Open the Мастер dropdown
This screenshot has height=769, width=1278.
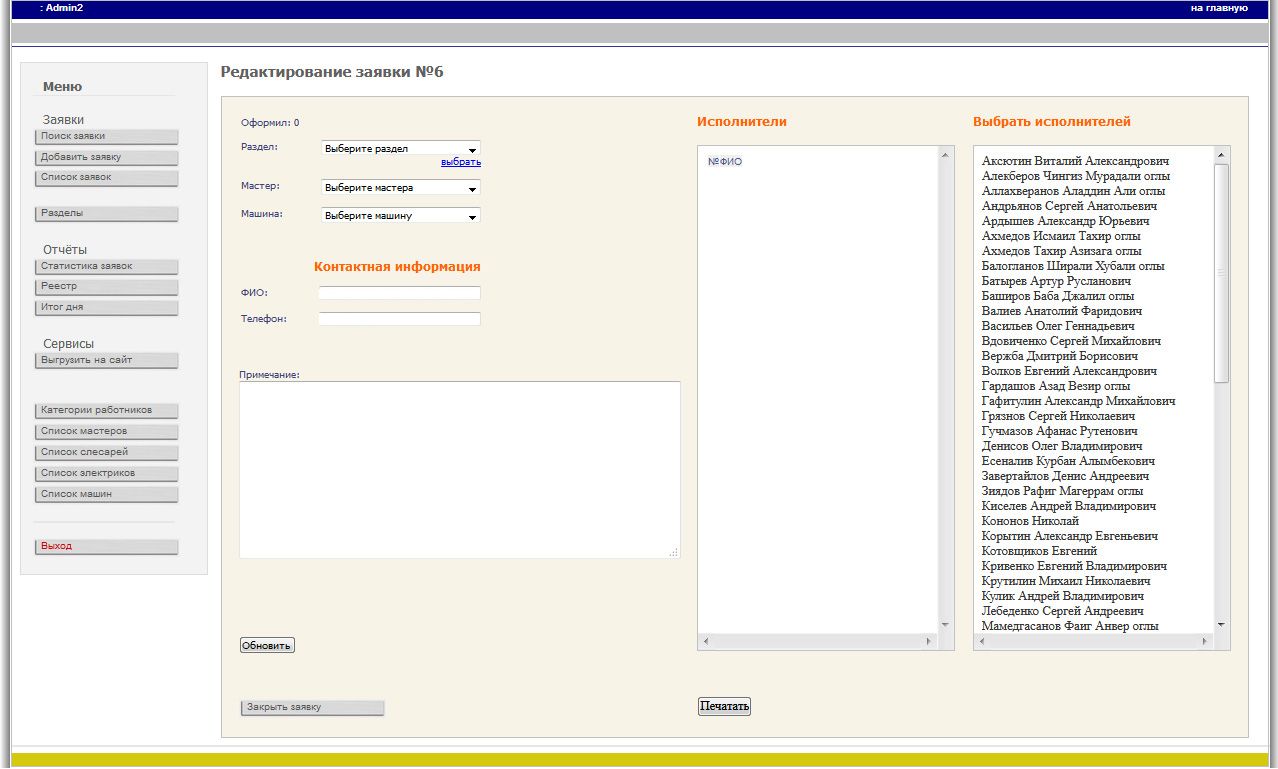400,187
